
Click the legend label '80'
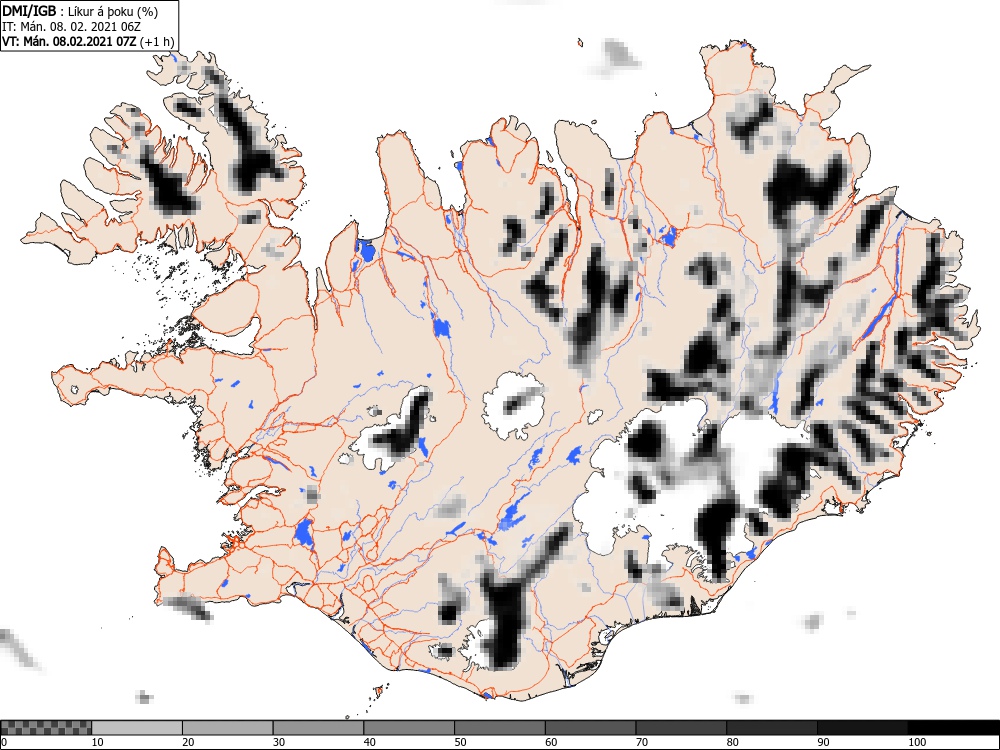[732, 742]
